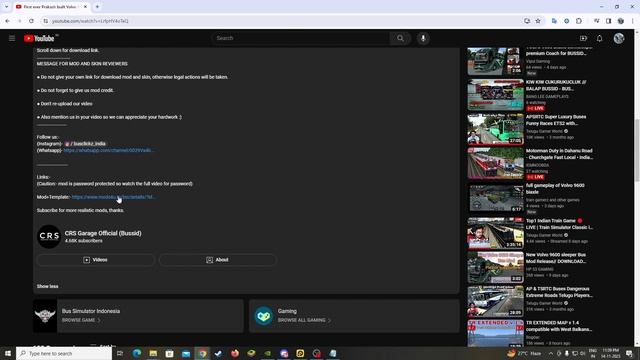
Task: Open the Windows notification center icon
Action: pos(629,353)
